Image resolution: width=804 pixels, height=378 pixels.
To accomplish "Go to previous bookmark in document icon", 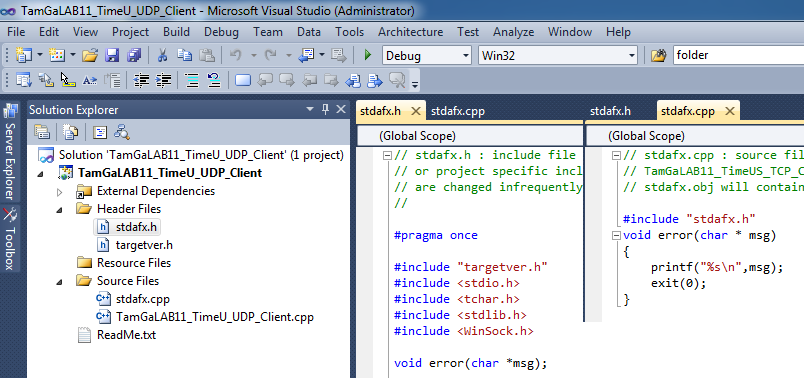I will (x=353, y=80).
